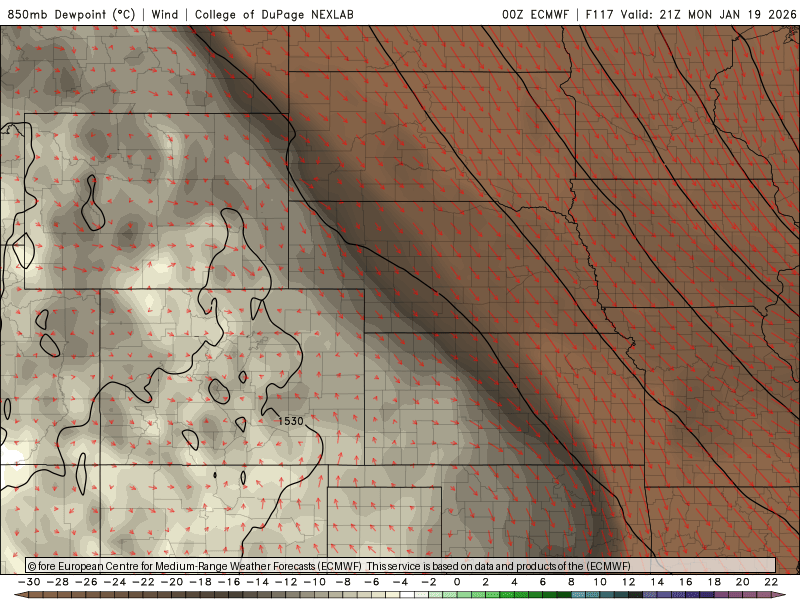This screenshot has width=800, height=600.
Task: Click the -6 colorbar scale label
Action: (x=371, y=582)
